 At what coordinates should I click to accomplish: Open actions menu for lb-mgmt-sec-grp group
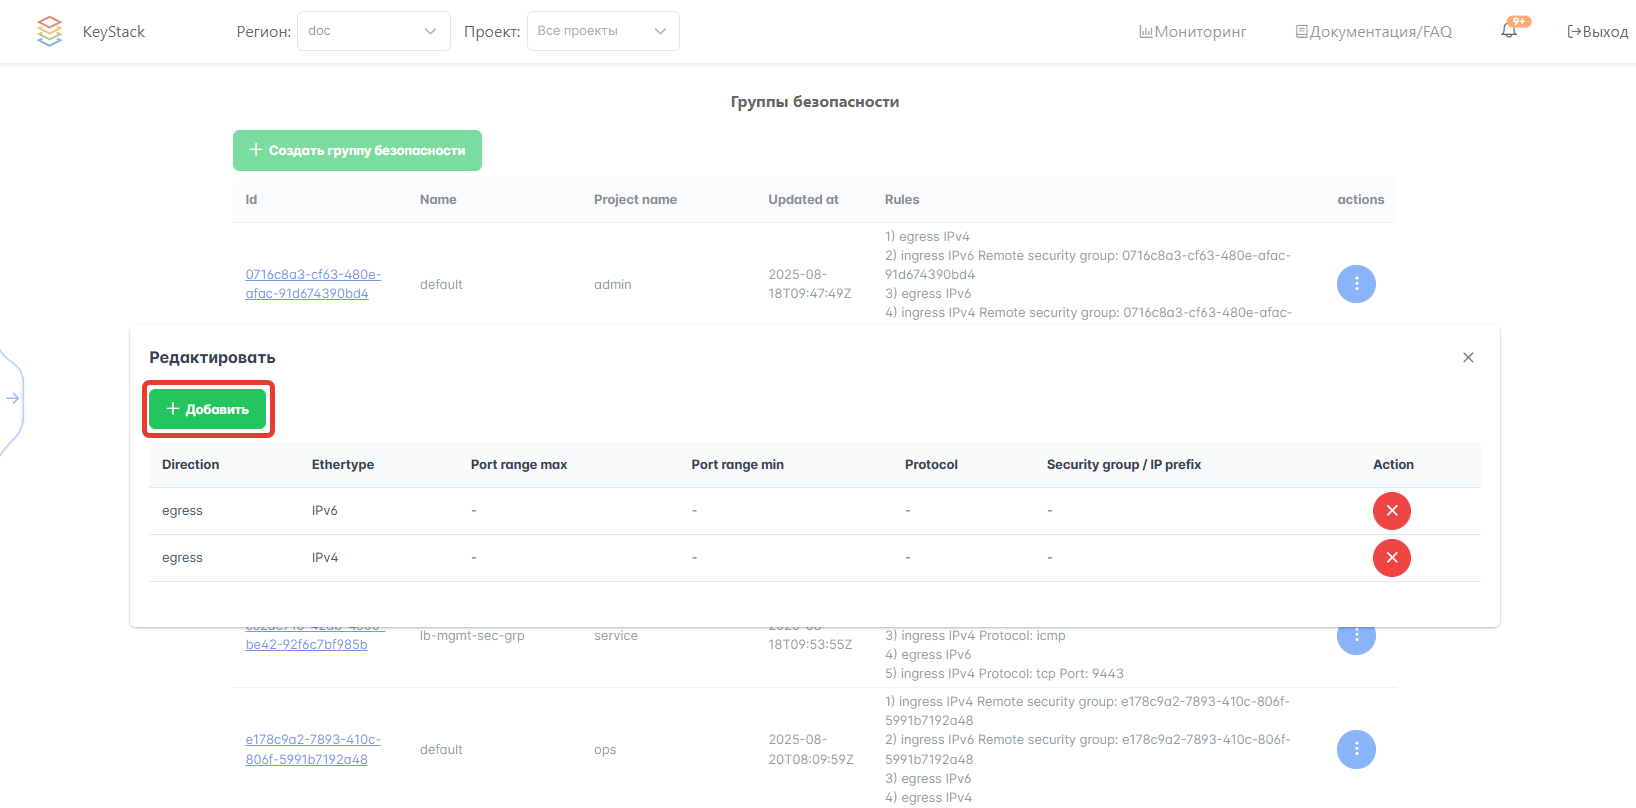point(1356,637)
